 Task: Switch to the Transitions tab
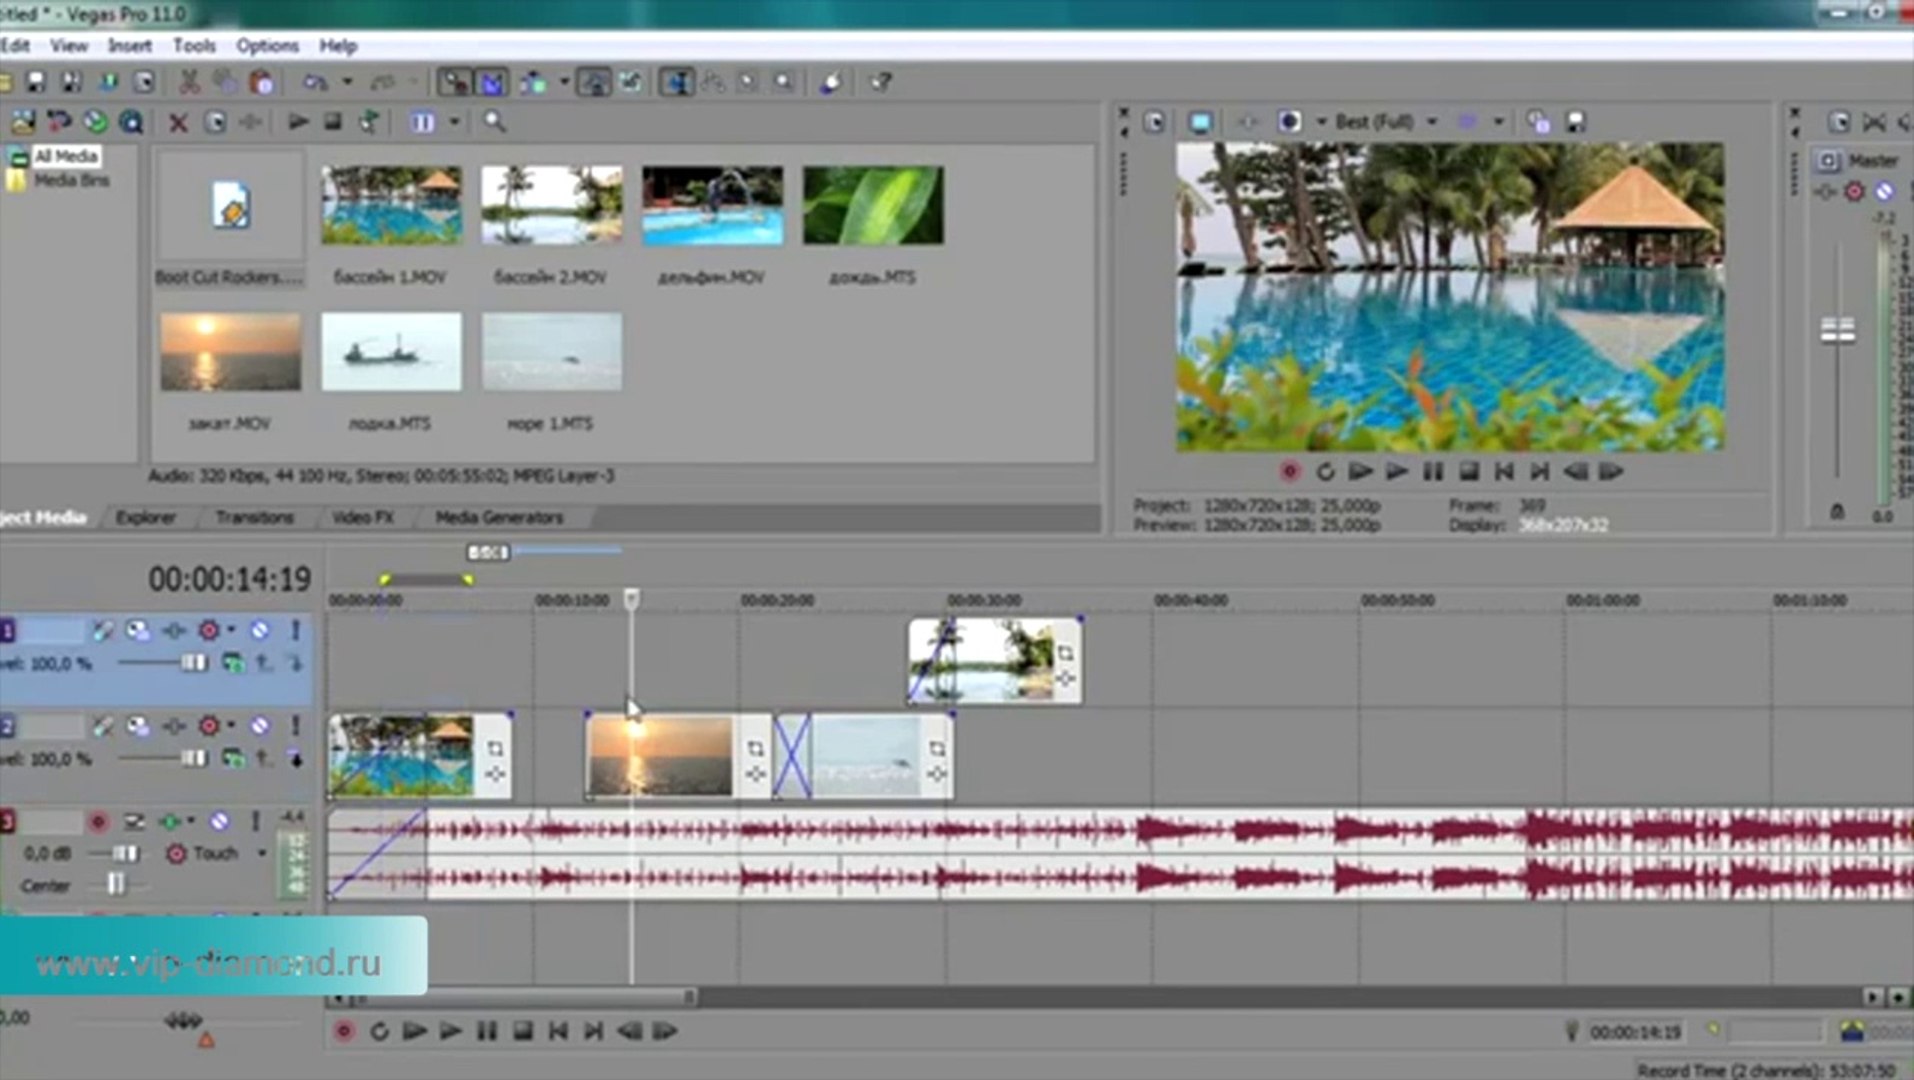click(x=254, y=517)
